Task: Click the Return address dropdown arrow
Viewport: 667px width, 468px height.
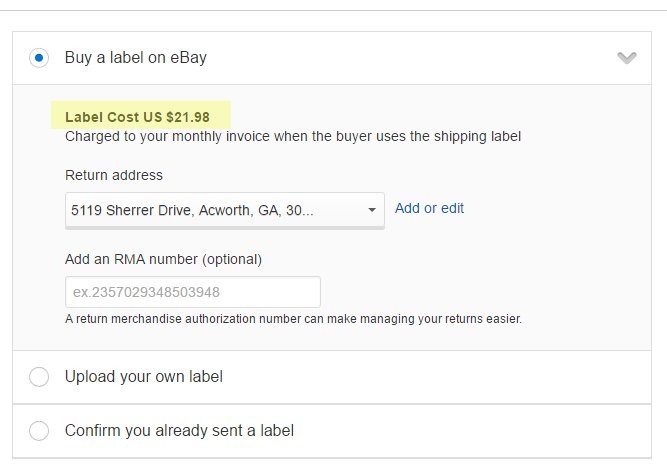Action: [372, 210]
